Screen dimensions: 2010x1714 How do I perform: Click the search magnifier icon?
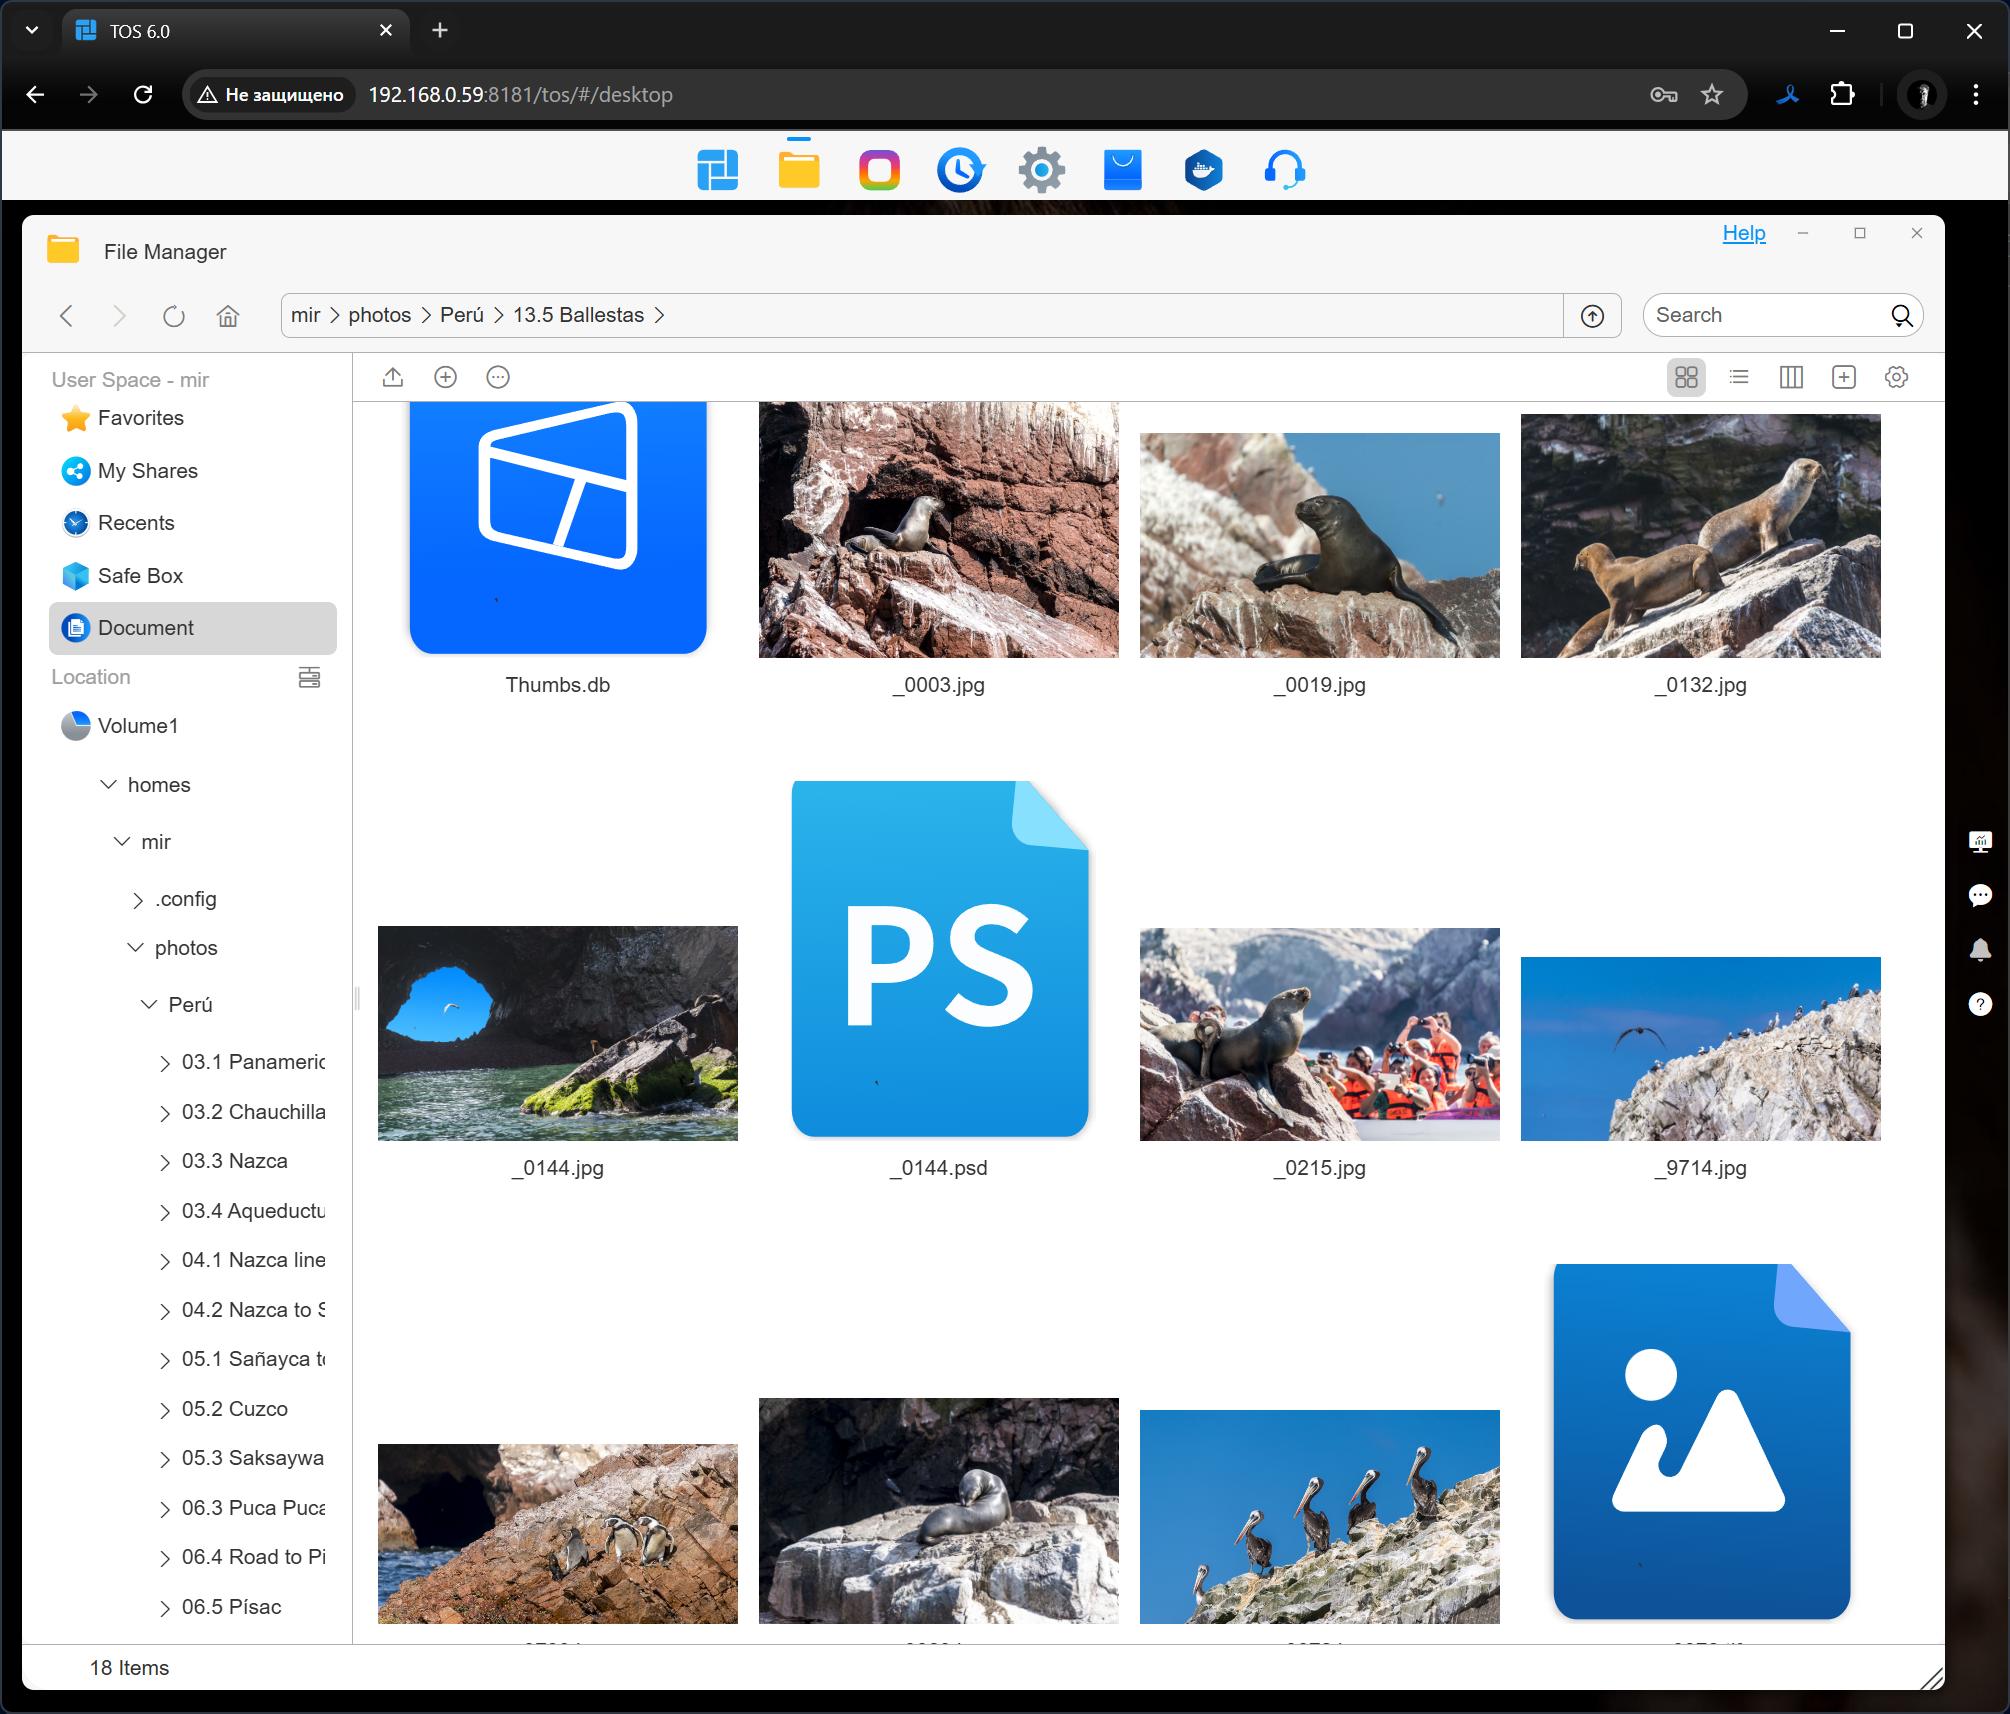click(x=1901, y=316)
